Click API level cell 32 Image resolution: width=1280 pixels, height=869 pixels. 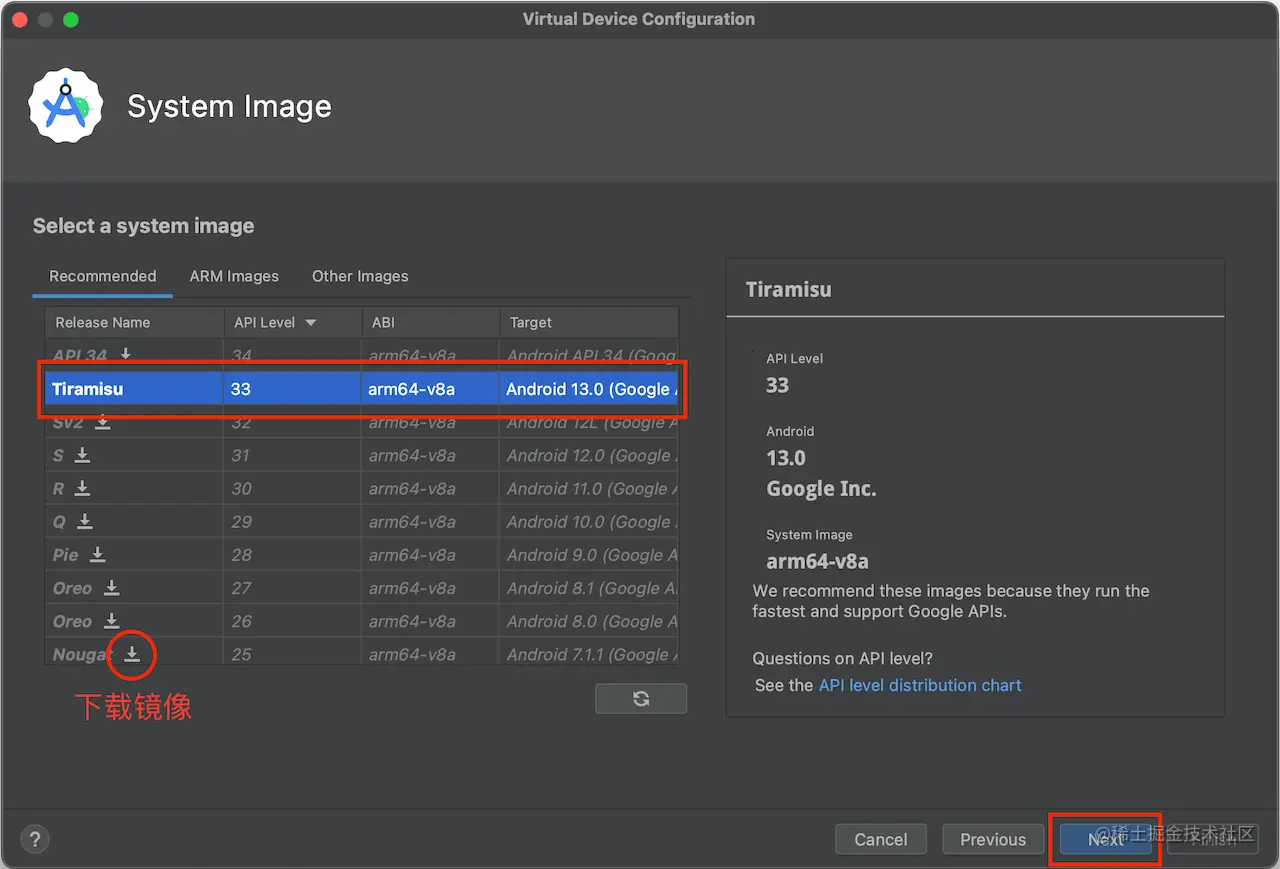click(x=293, y=422)
